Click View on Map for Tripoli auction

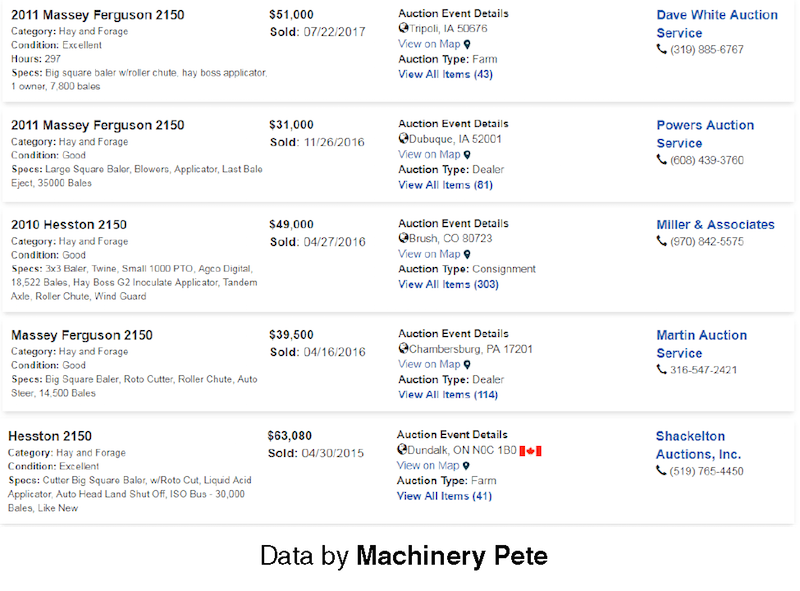pos(429,44)
